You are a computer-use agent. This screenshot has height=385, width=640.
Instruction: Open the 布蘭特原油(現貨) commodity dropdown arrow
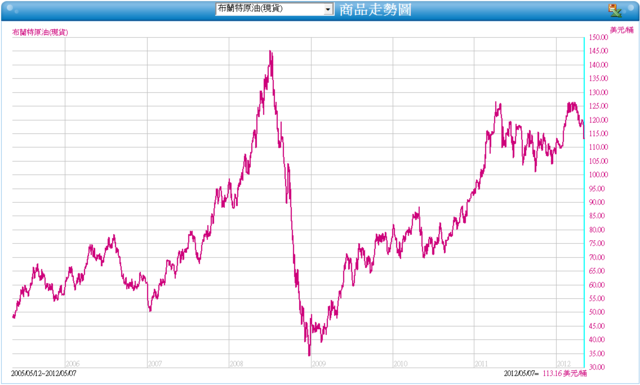pyautogui.click(x=328, y=9)
